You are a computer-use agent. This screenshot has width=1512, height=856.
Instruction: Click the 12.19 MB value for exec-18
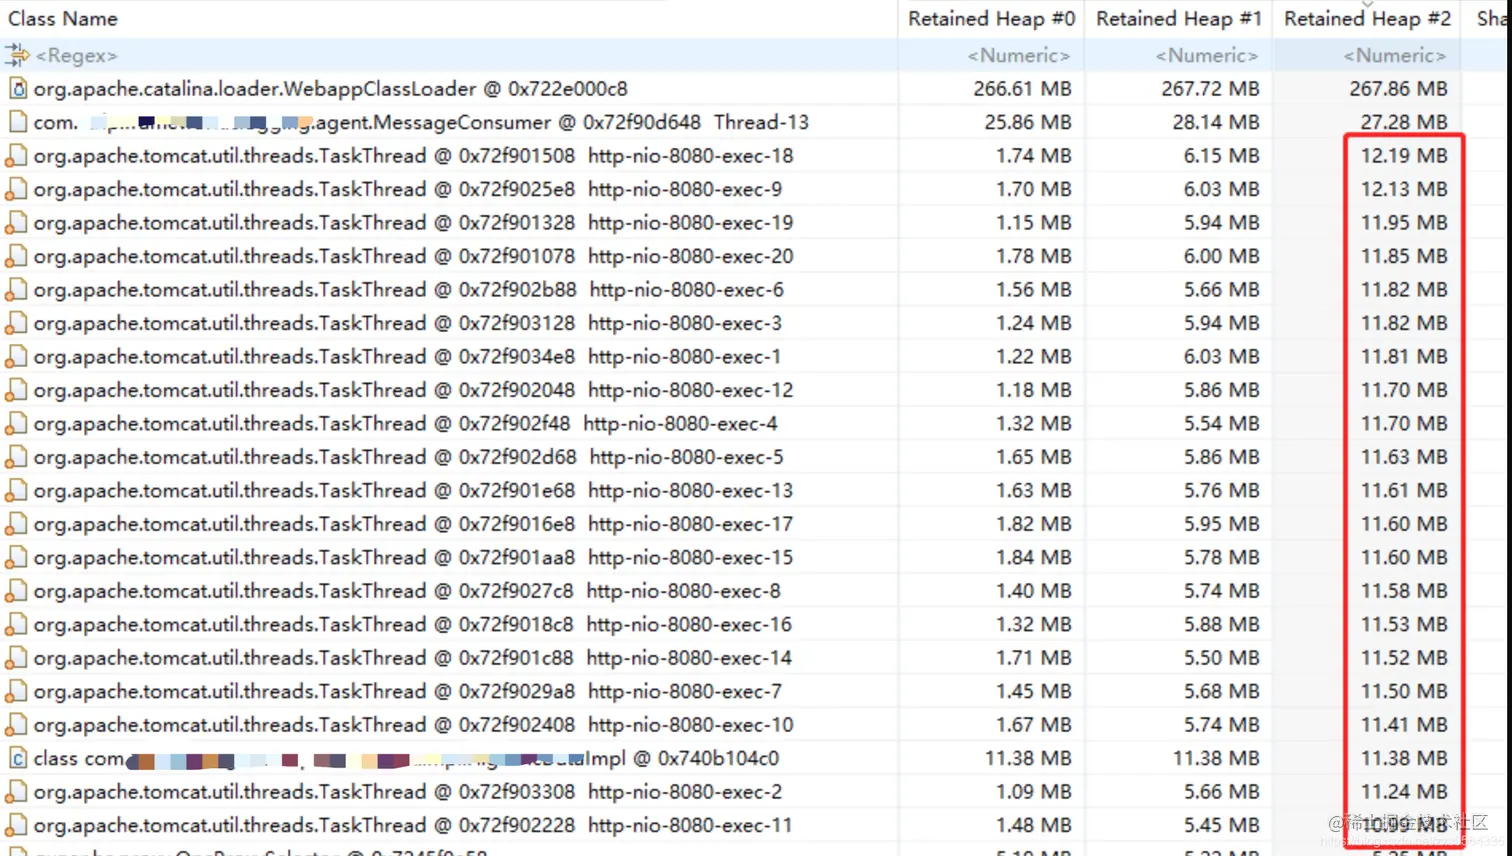click(x=1404, y=156)
